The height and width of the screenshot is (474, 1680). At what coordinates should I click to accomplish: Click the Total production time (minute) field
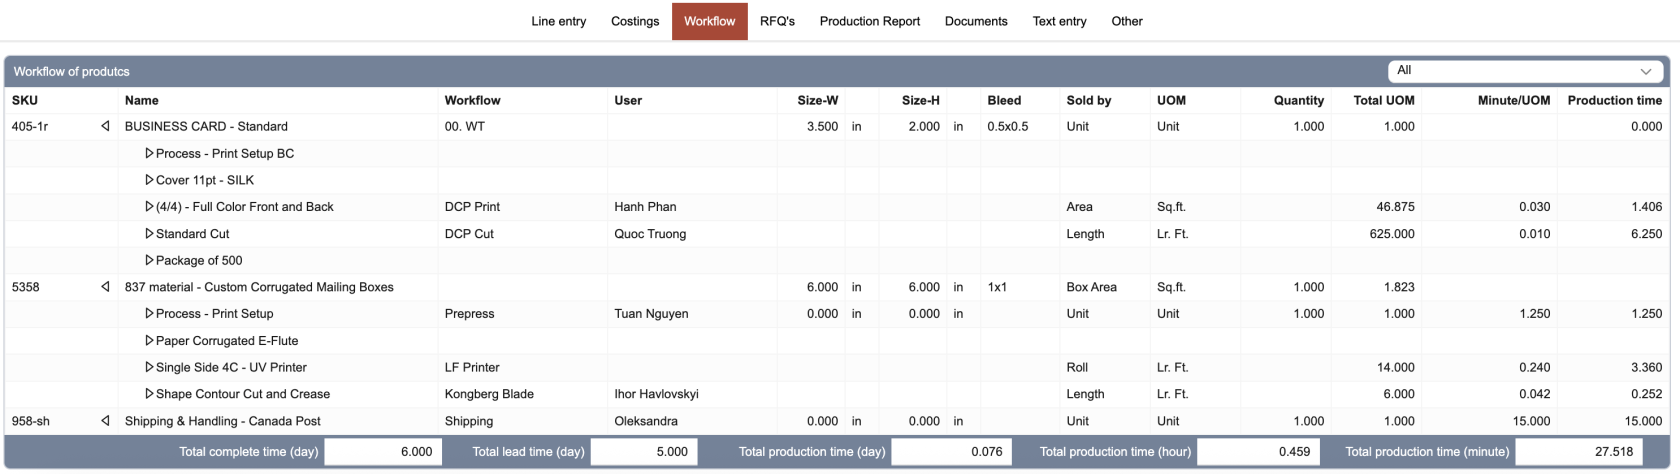coord(1579,452)
